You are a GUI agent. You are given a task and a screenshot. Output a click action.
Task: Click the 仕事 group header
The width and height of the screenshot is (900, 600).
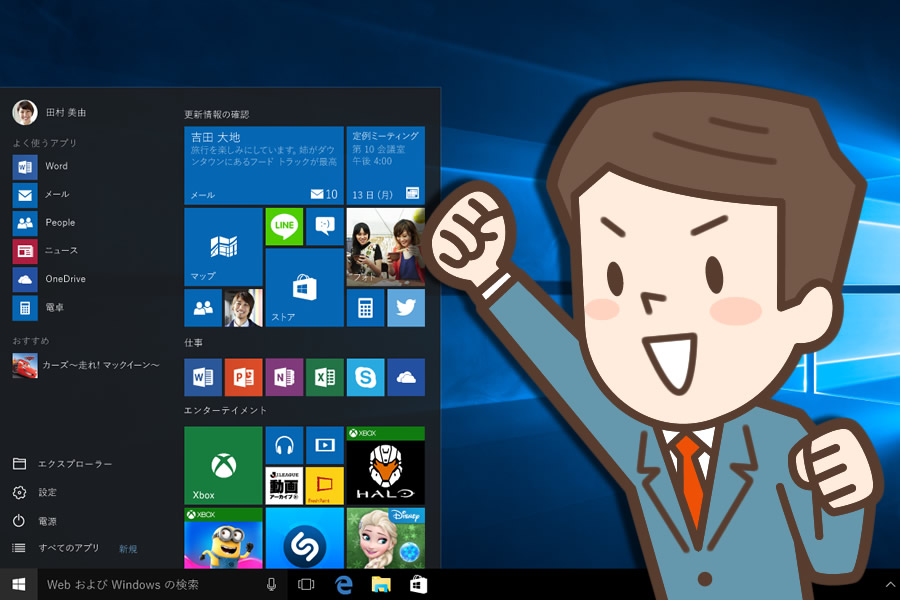click(x=193, y=343)
